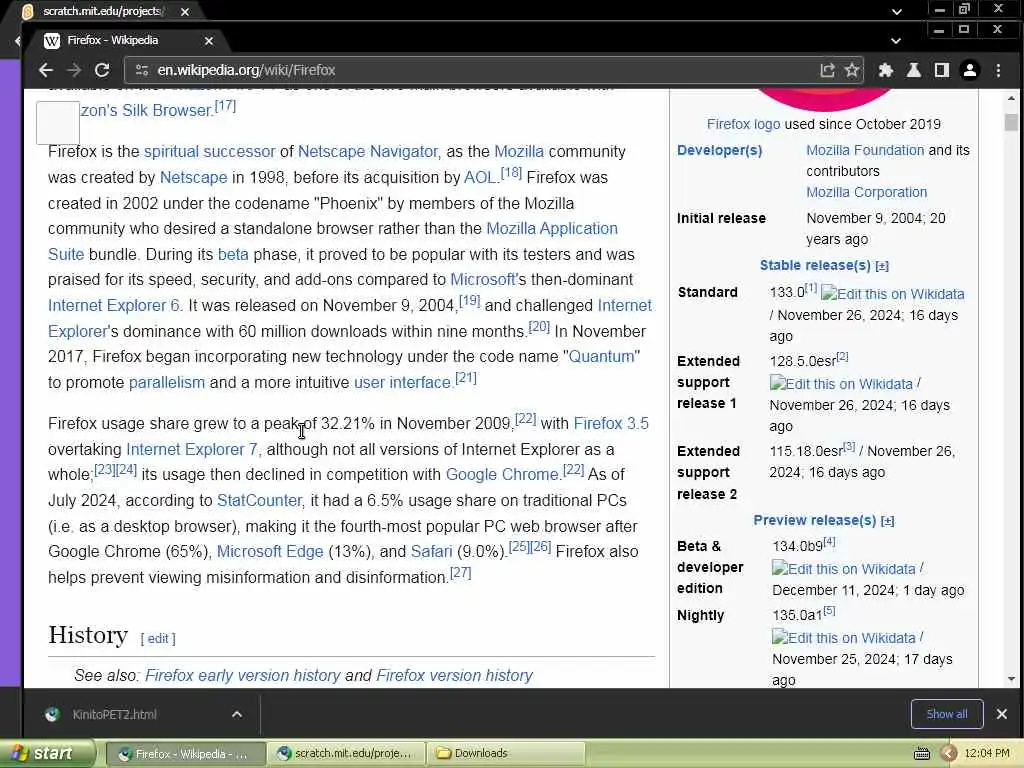
Task: Open the Netscape Navigator link
Action: 368,152
